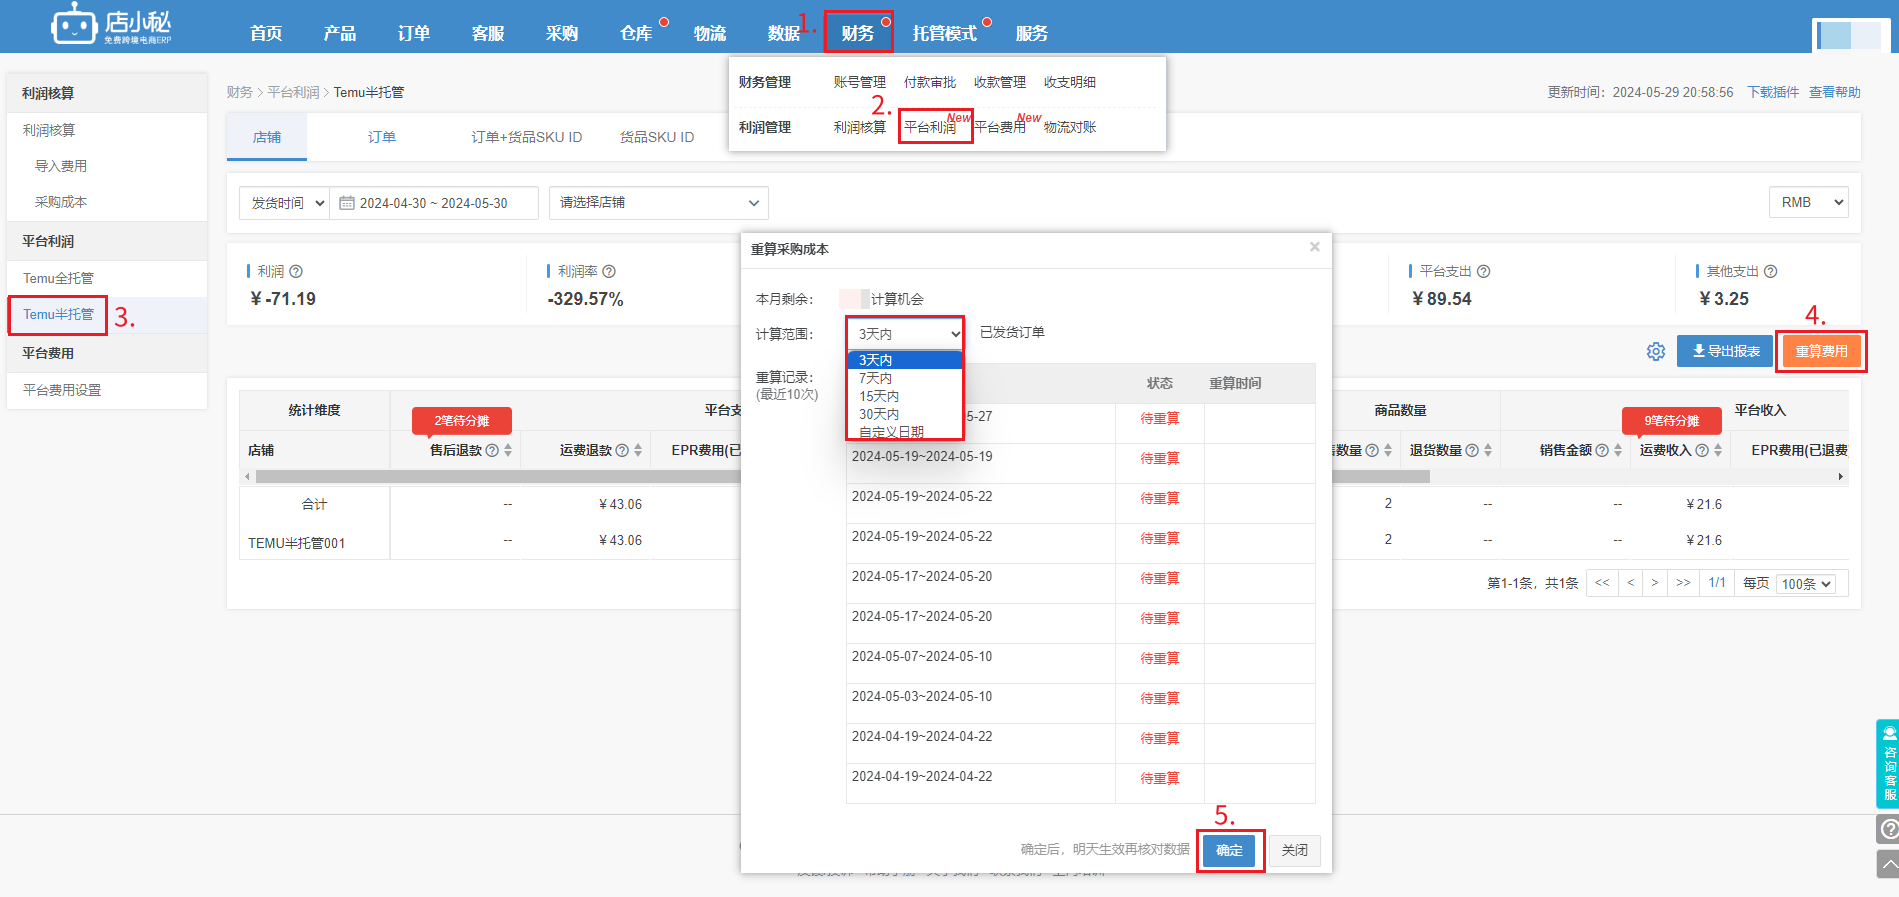Click help icon next to 其他支出
The height and width of the screenshot is (897, 1899).
(x=1771, y=271)
